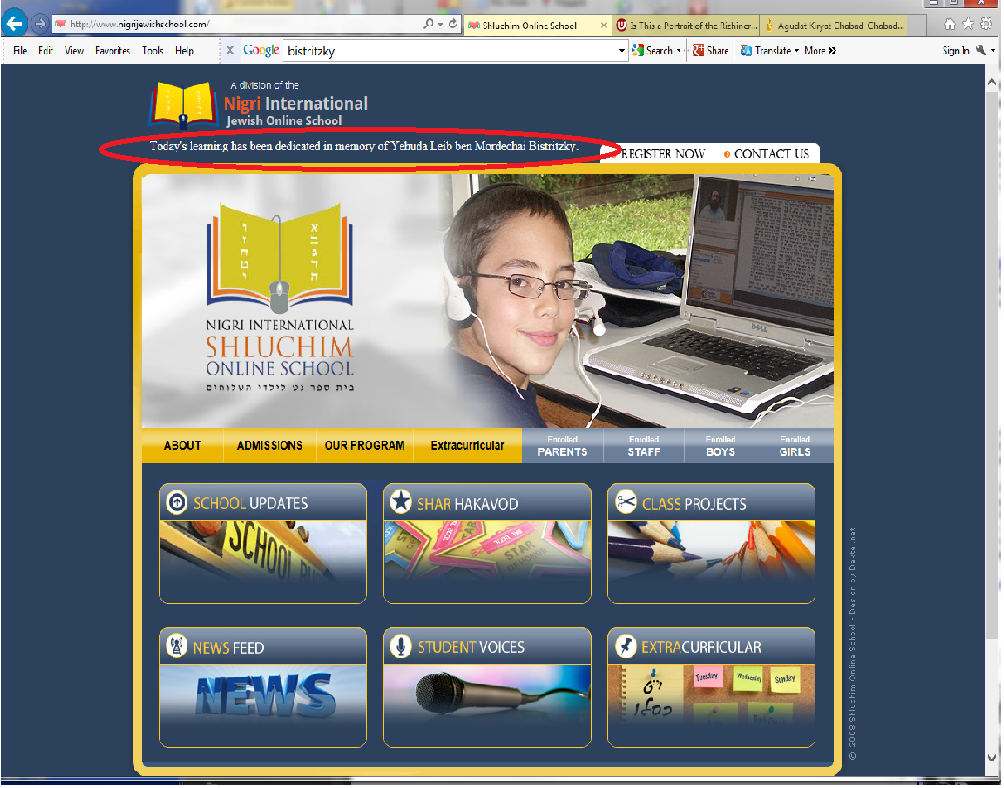This screenshot has width=1004, height=788.
Task: Expand the Google search box dropdown arrow
Action: (622, 51)
